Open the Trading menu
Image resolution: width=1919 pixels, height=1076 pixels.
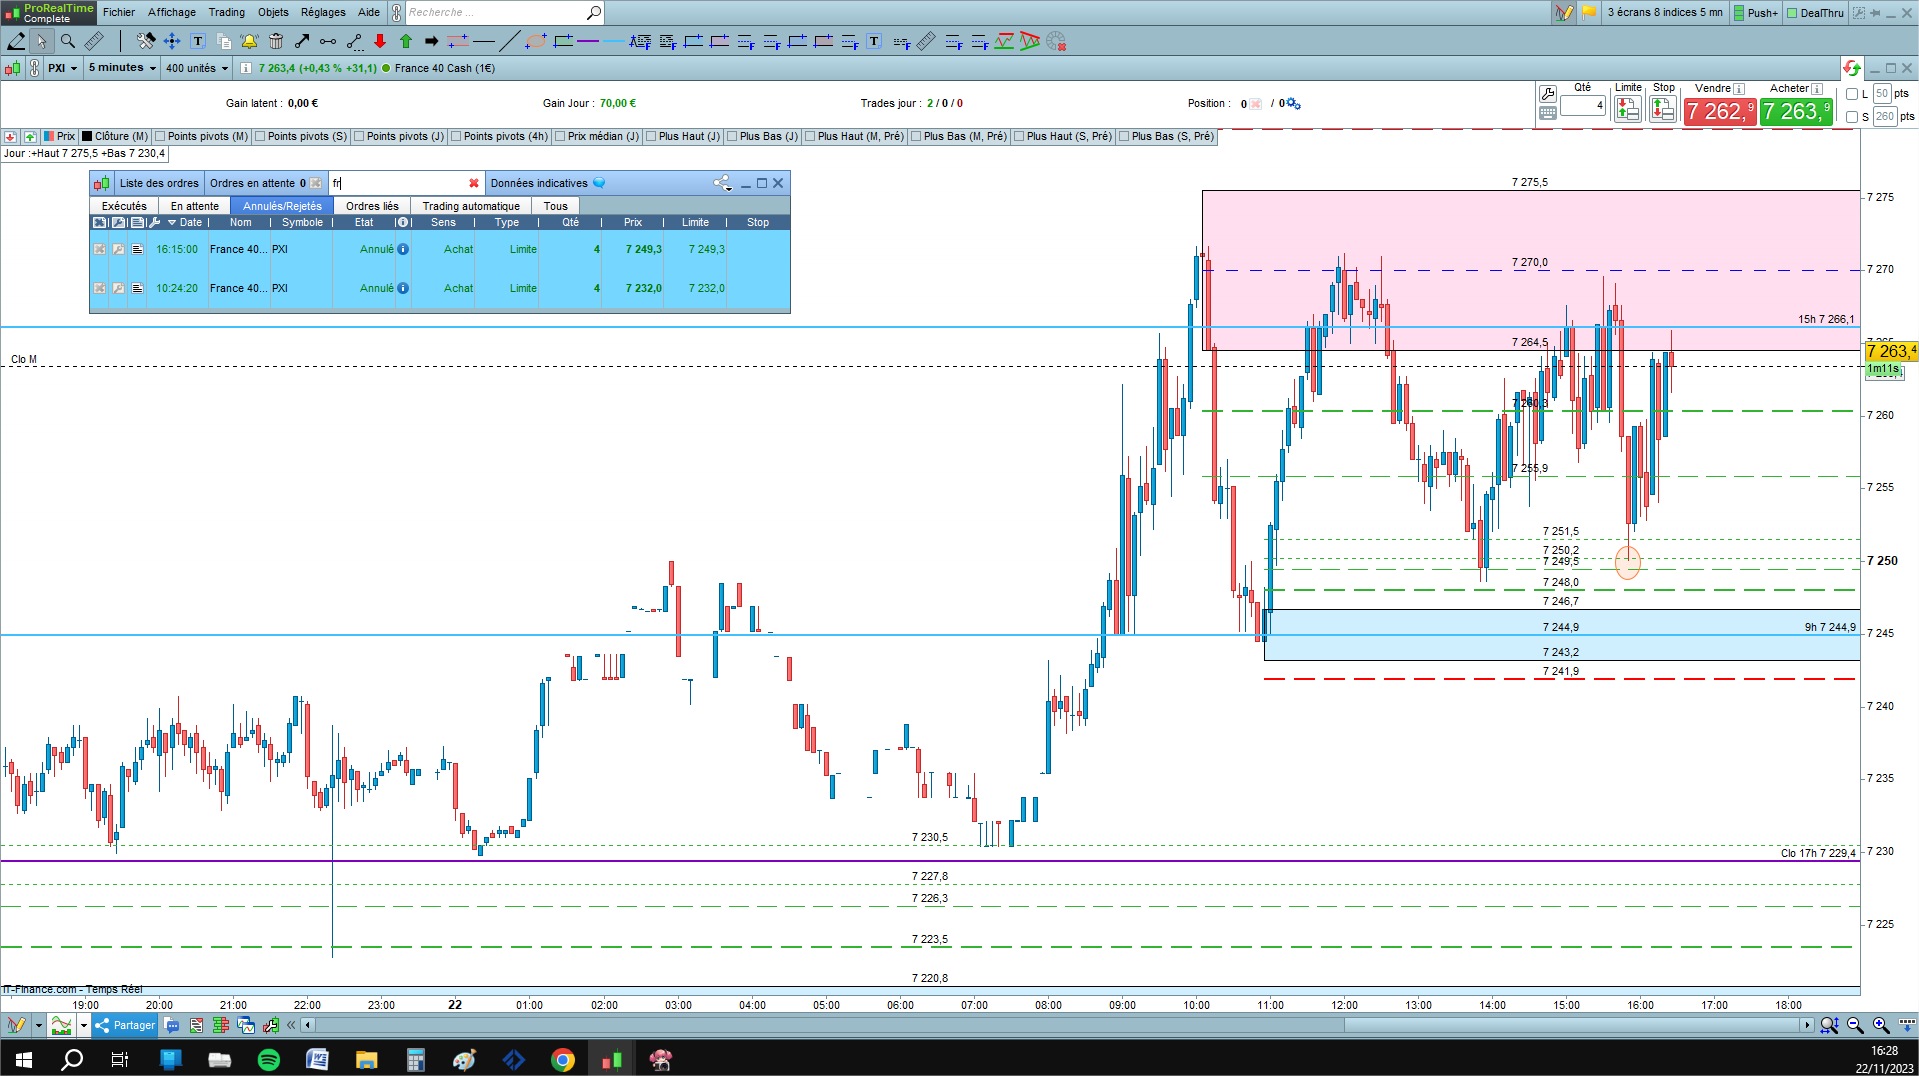[227, 13]
